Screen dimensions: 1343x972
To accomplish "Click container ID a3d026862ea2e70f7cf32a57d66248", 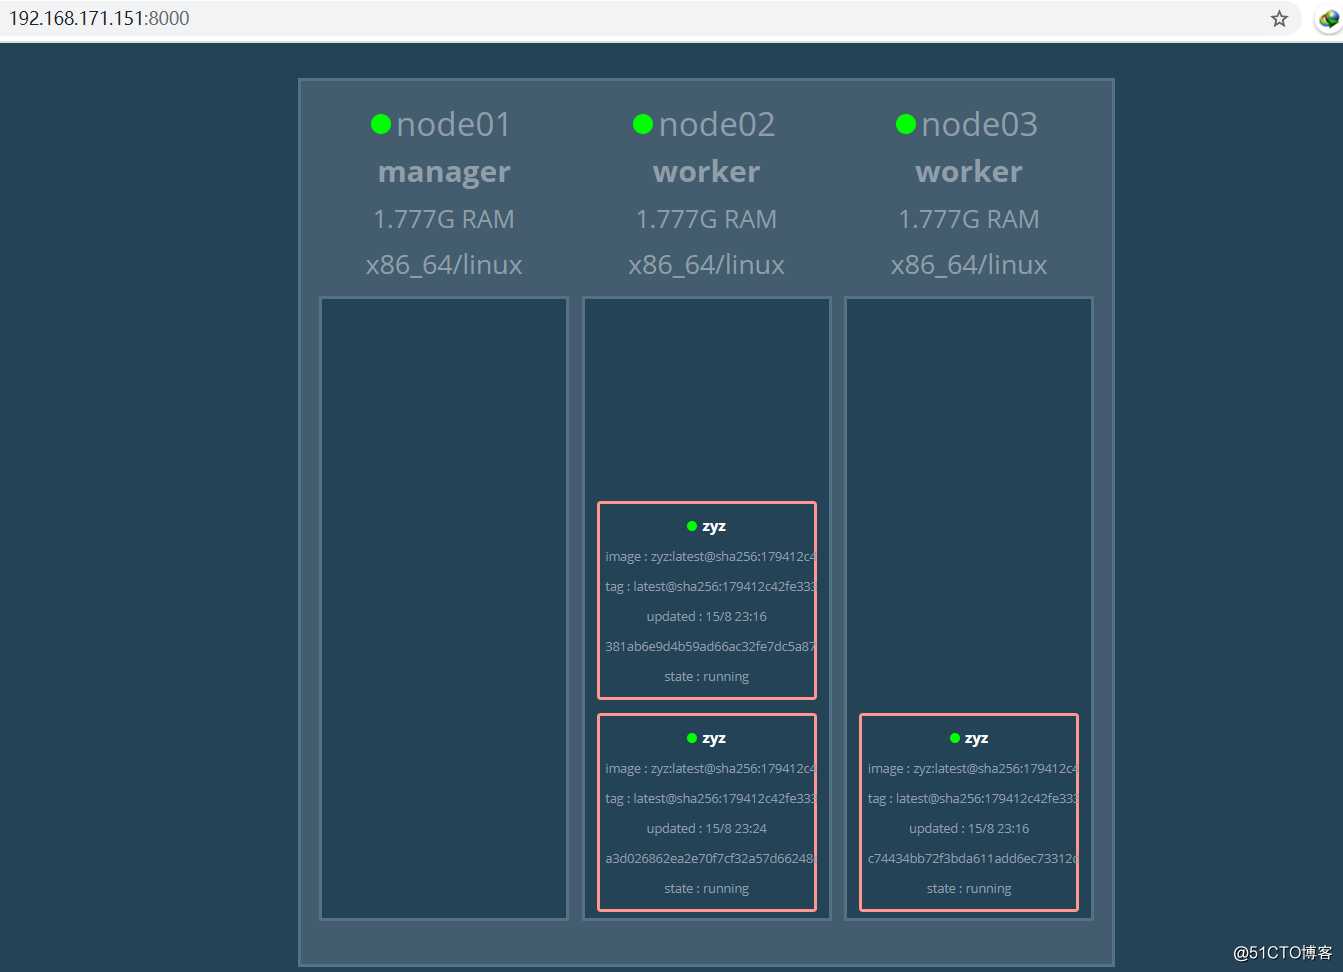I will 710,858.
